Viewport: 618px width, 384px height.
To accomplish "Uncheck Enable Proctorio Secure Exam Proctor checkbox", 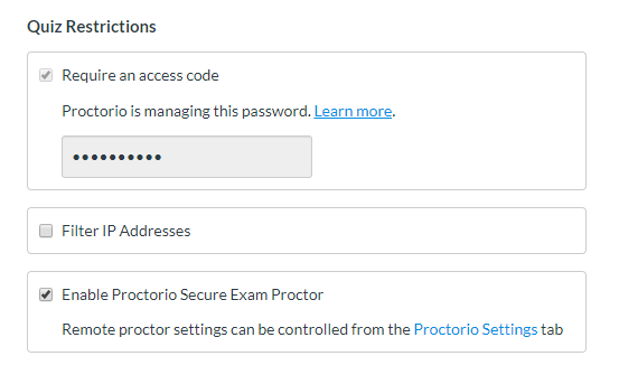I will 46,295.
